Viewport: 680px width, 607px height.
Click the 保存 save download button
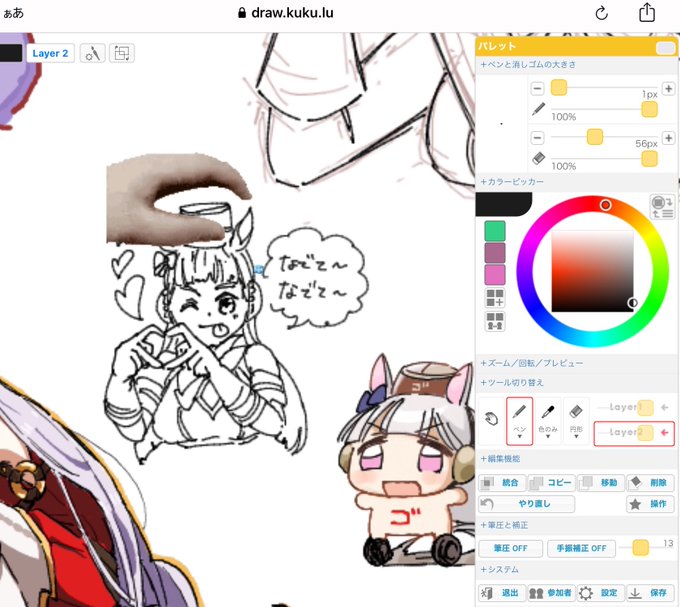(650, 593)
